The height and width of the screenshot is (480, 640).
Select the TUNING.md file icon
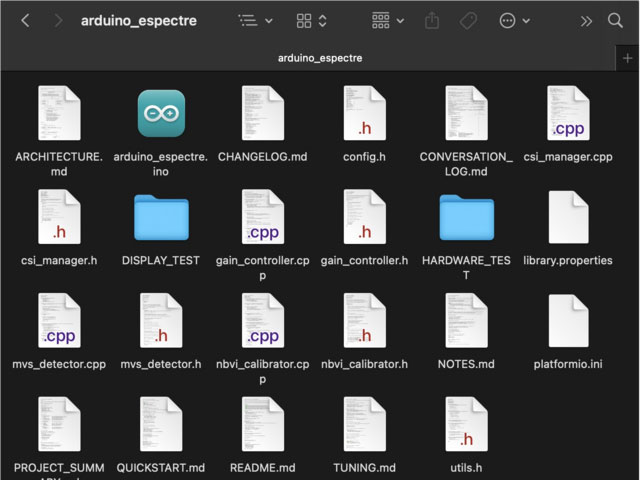tap(364, 424)
